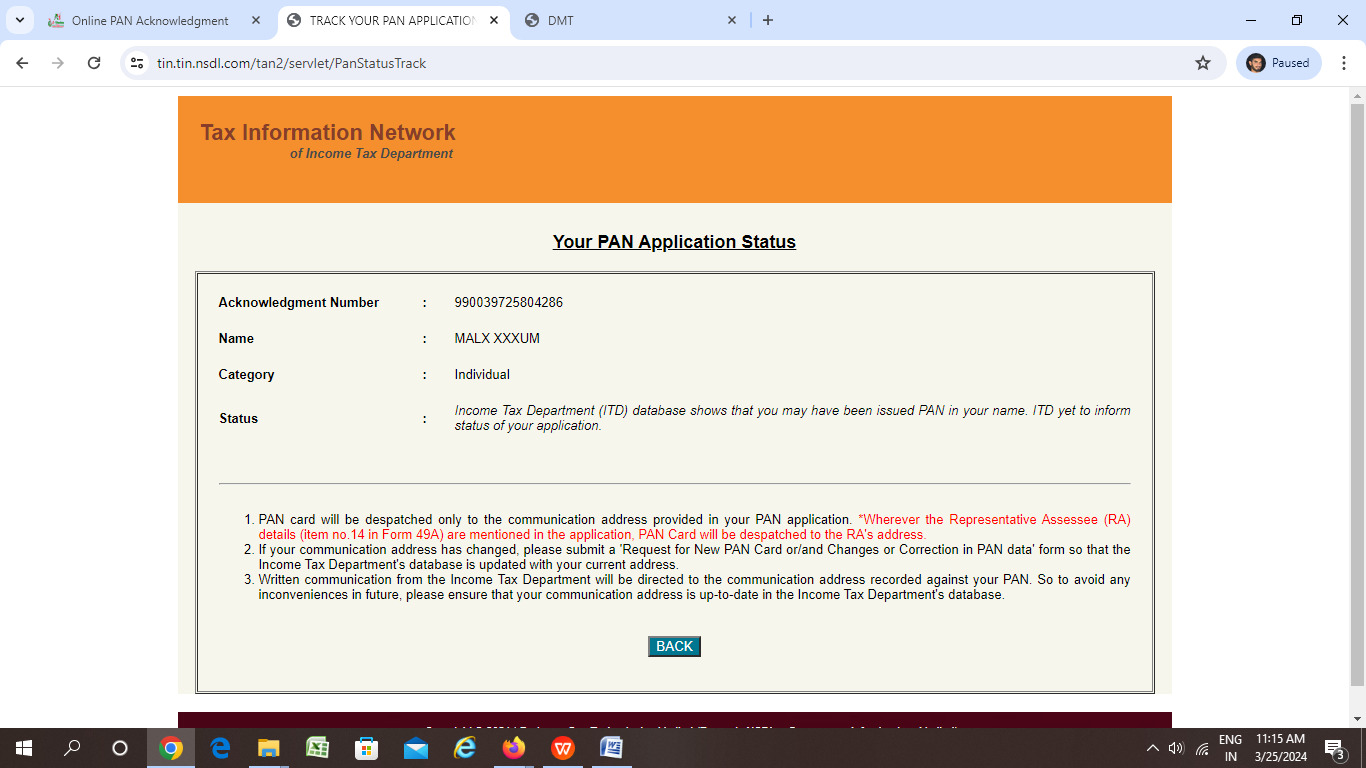Open the Paused profile button
The height and width of the screenshot is (768, 1366).
pyautogui.click(x=1279, y=63)
